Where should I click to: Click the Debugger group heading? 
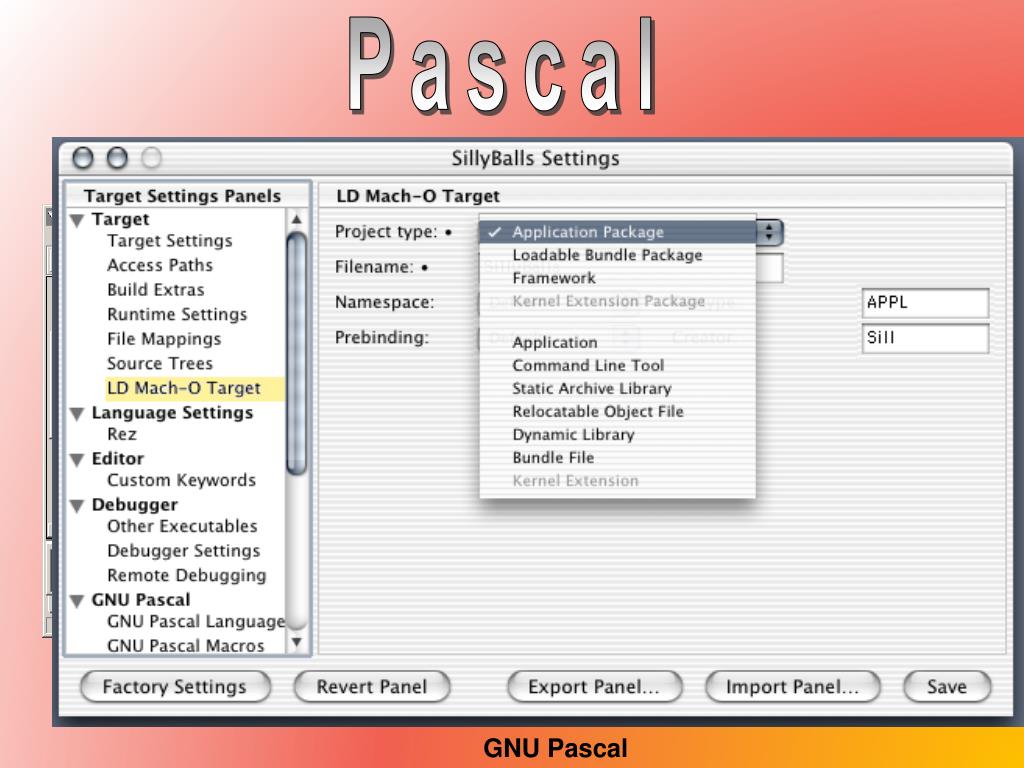pyautogui.click(x=135, y=505)
